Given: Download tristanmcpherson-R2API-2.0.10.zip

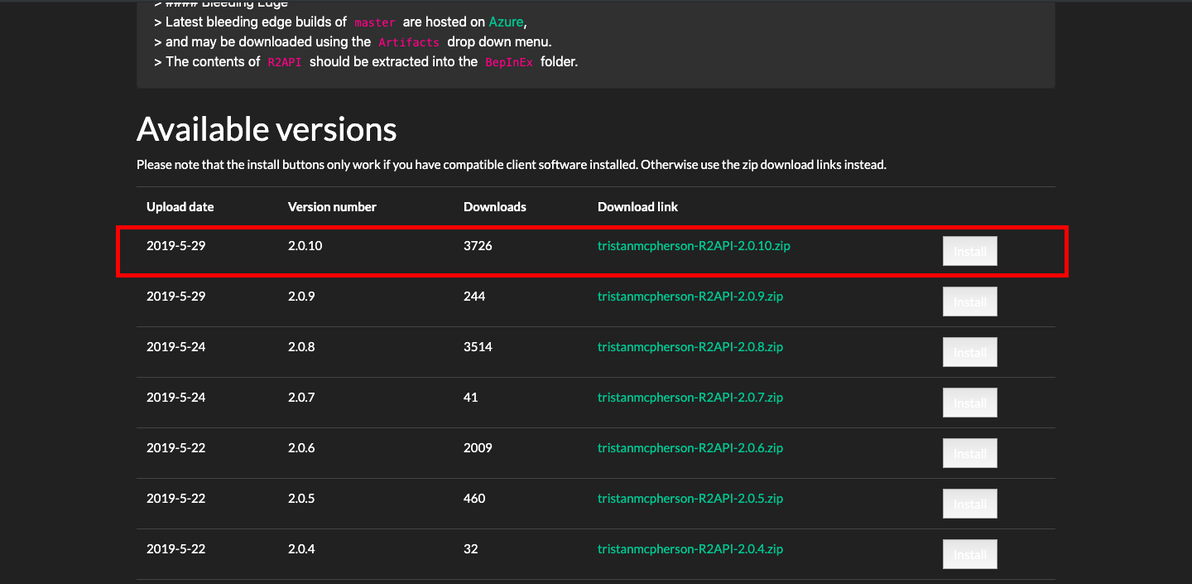Looking at the screenshot, I should pyautogui.click(x=693, y=246).
